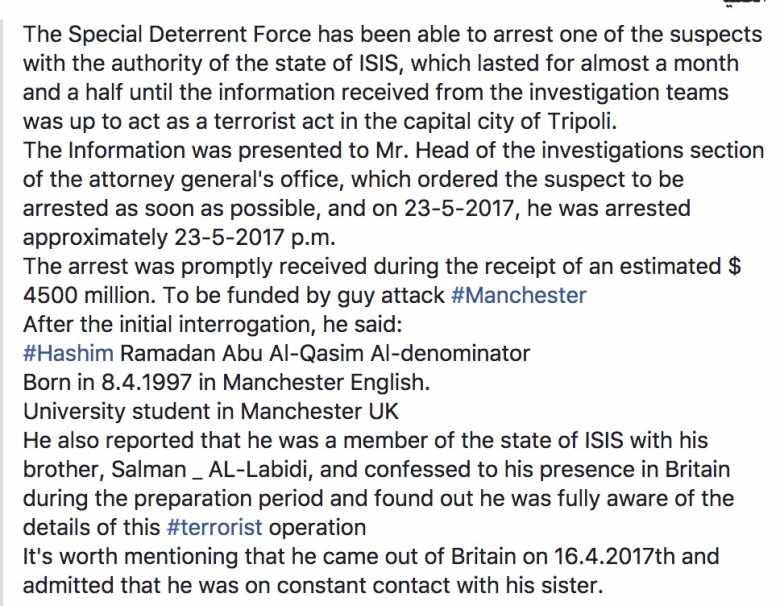Click the name "Ramadan Abu Al-Qasim Al-denominator"
This screenshot has height=606, width=780.
(326, 353)
